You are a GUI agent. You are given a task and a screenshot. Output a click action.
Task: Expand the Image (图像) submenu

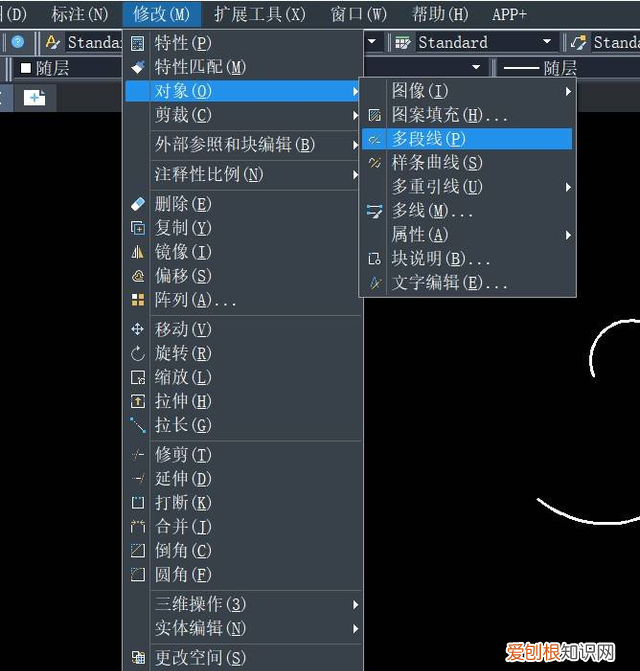tap(467, 91)
